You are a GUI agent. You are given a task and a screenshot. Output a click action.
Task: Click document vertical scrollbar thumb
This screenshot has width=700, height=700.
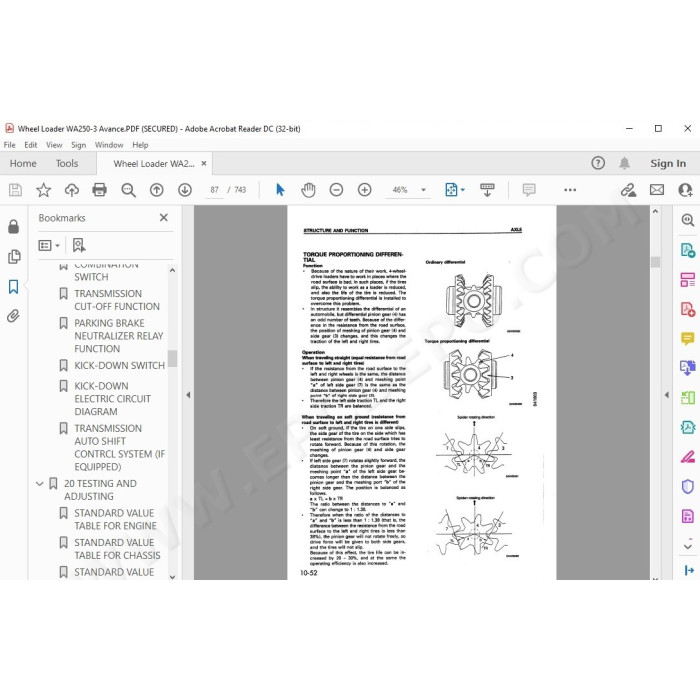pos(655,262)
